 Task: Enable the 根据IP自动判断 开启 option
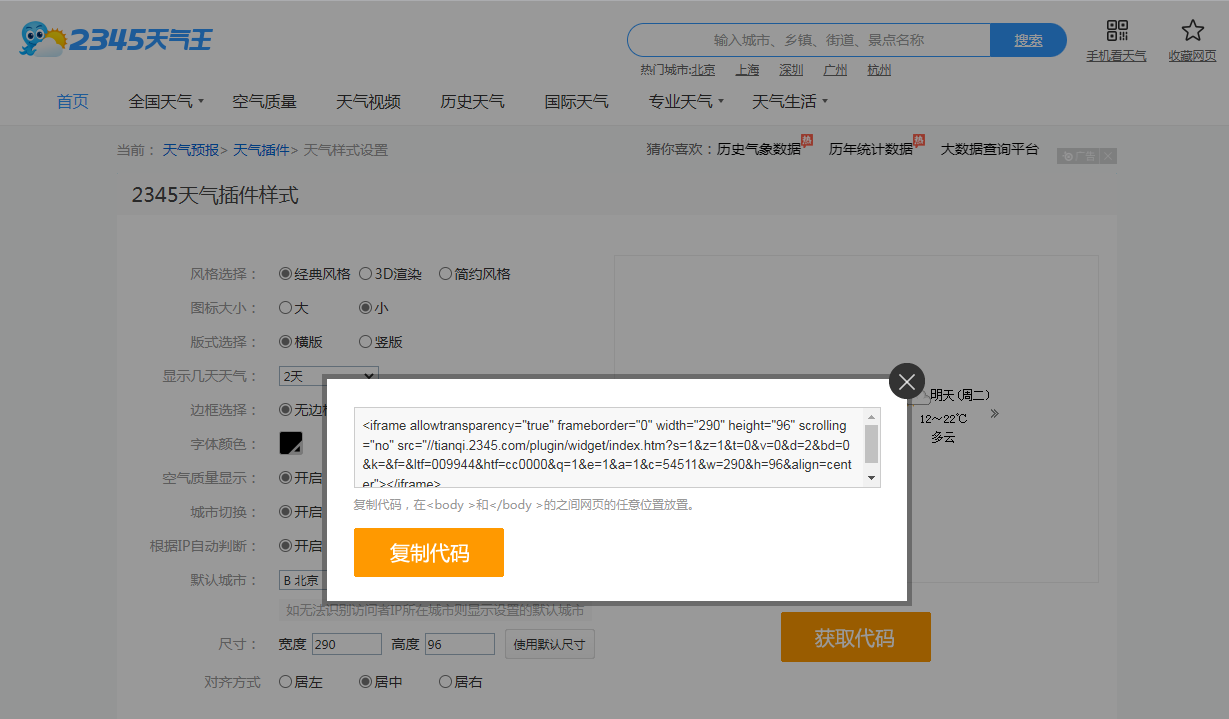click(x=285, y=546)
